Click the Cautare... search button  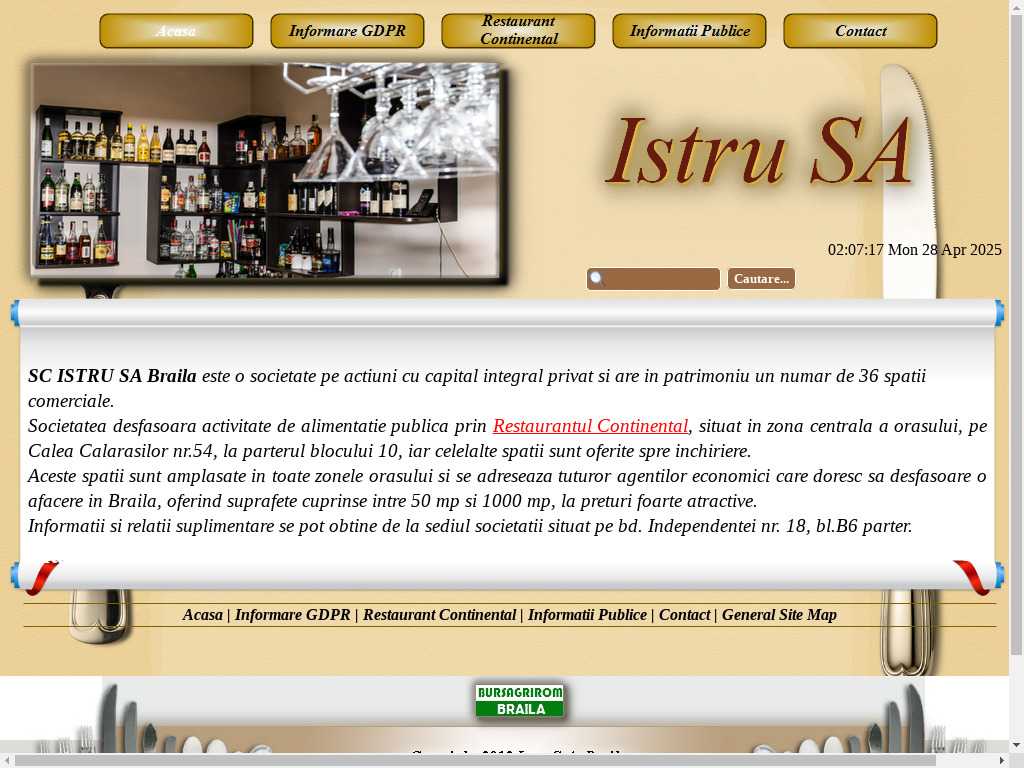[x=761, y=279]
